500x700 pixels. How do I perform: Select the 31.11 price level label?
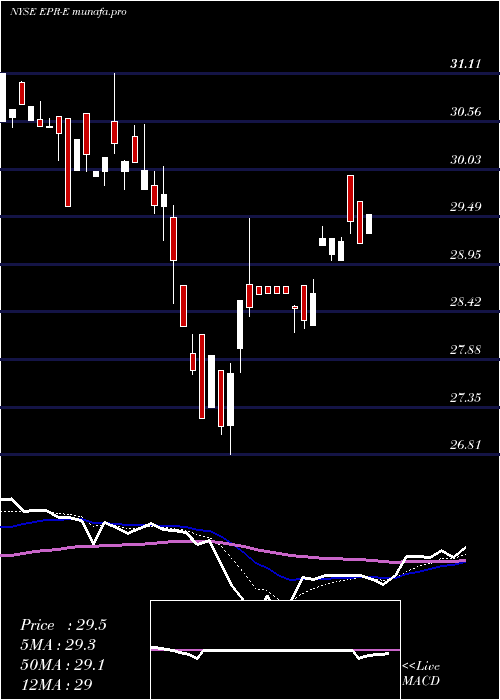click(465, 64)
